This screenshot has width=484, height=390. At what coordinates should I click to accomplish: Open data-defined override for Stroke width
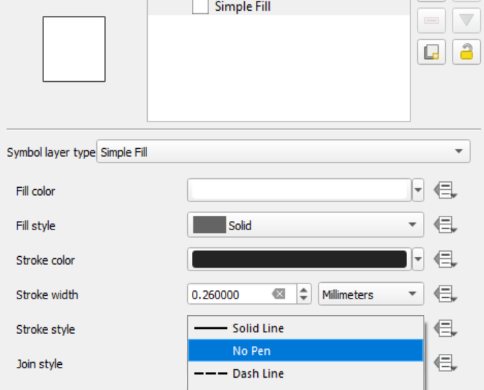tap(445, 294)
